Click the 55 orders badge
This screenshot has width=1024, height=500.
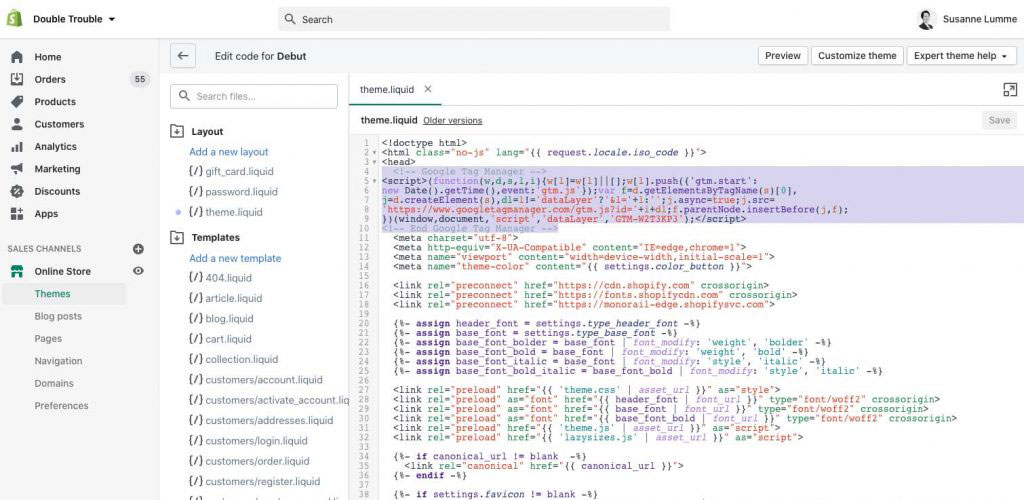(x=139, y=80)
